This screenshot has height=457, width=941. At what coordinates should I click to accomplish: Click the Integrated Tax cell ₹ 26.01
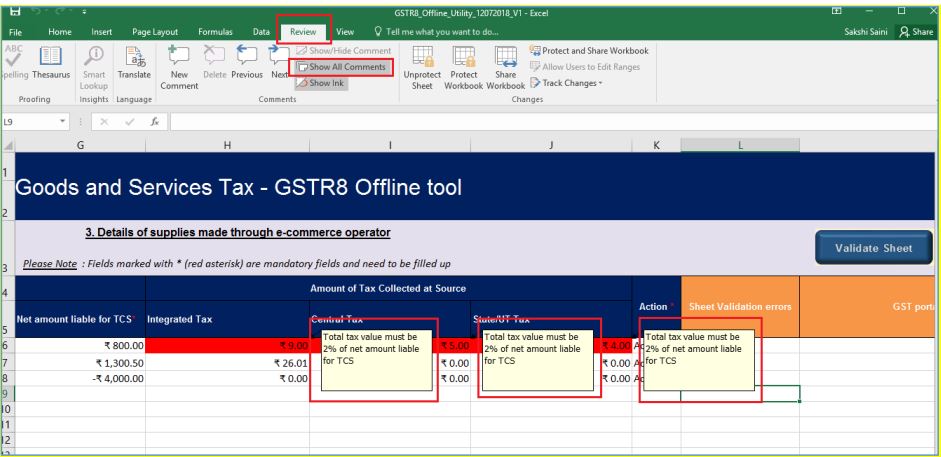coord(227,362)
